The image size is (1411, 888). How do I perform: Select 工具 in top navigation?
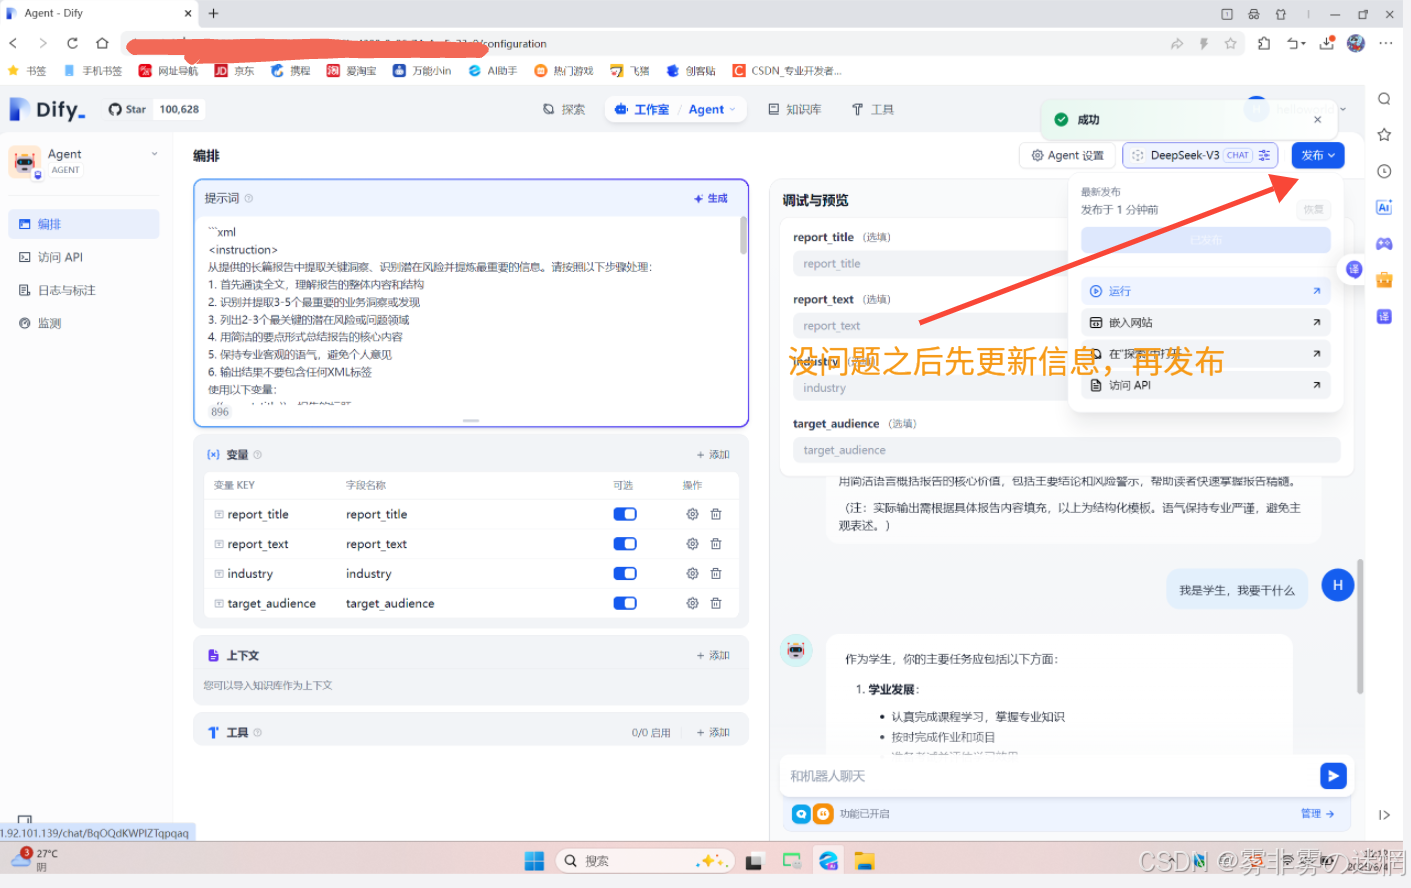[873, 109]
